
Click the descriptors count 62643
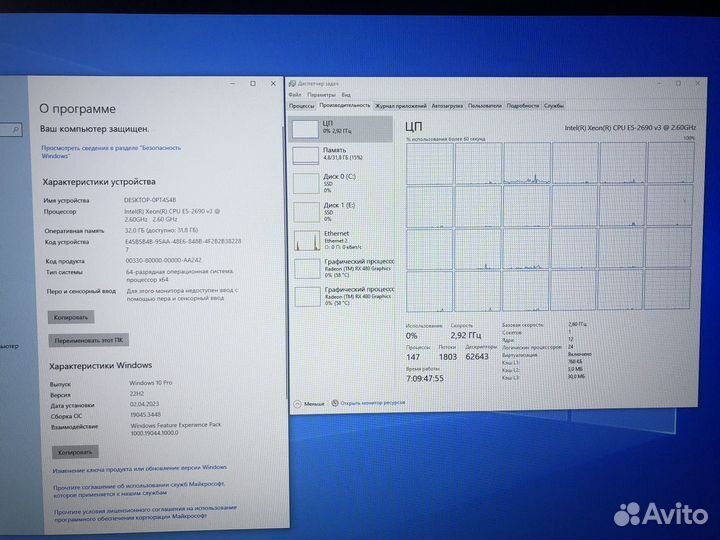(477, 357)
